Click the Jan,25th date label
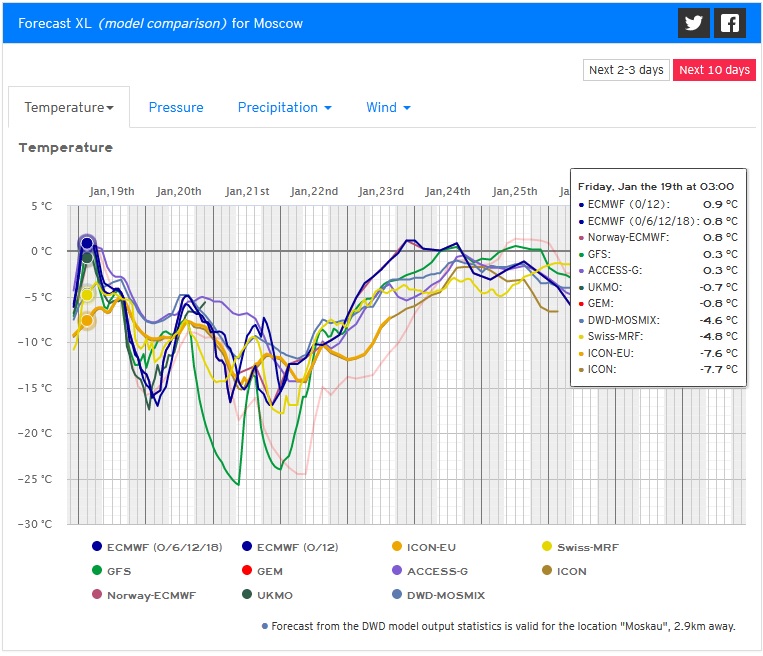Screen dimensions: 763x656 pos(515,191)
